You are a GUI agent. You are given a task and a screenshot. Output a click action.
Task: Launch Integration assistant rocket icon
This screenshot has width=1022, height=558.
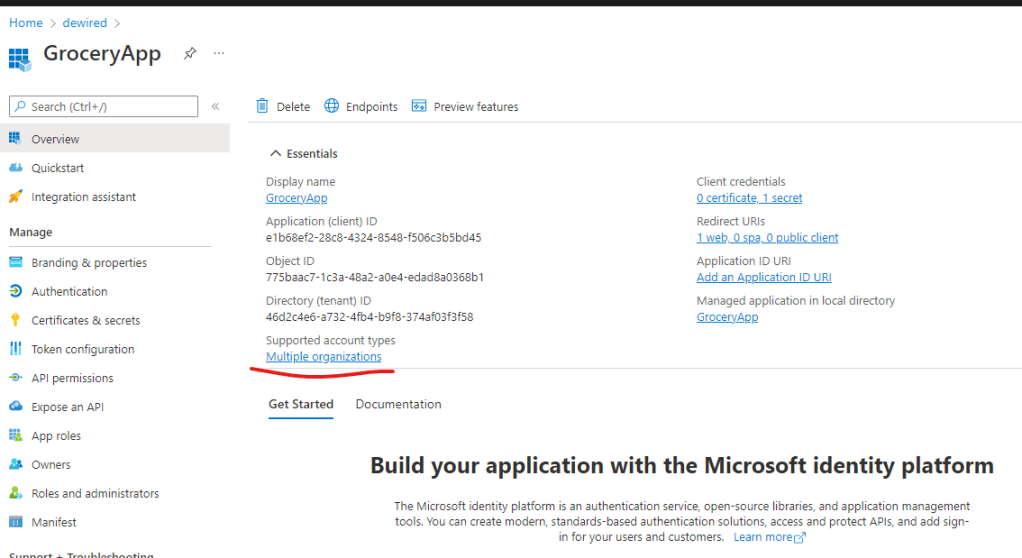pos(15,197)
